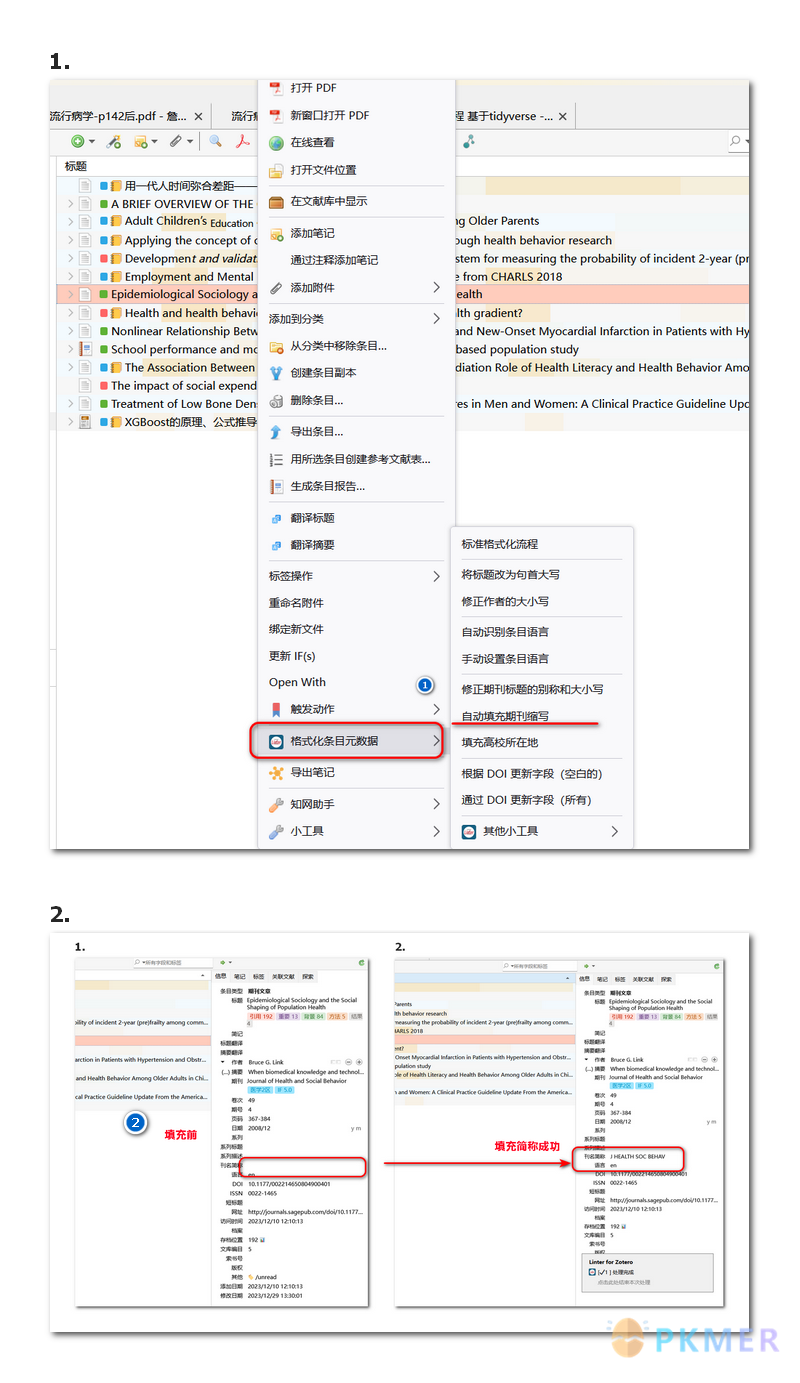Expand the 添加到分类 submenu arrow
The height and width of the screenshot is (1383, 800).
[436, 319]
